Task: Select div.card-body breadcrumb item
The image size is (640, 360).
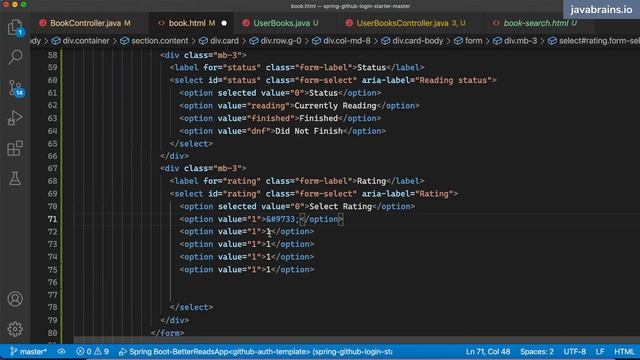Action: [x=412, y=41]
